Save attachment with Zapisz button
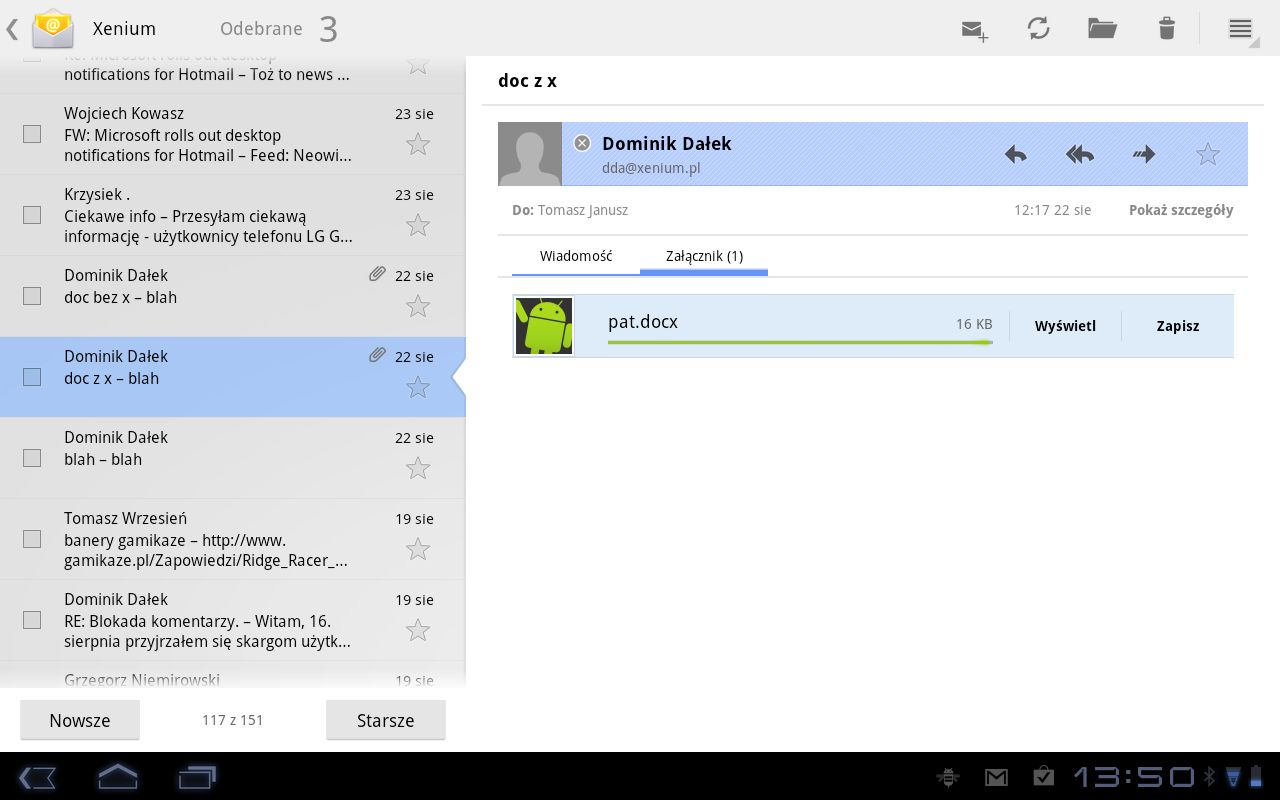Viewport: 1280px width, 800px height. [x=1177, y=326]
